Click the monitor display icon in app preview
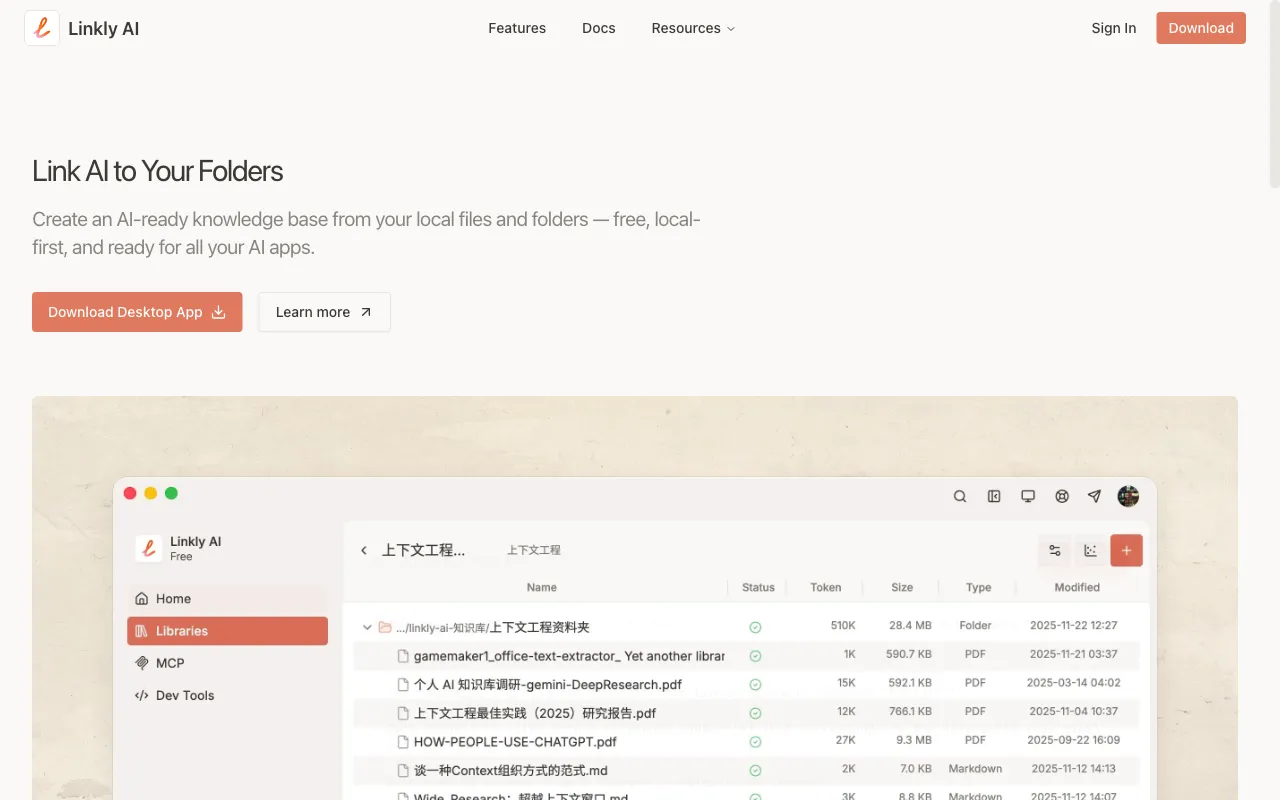Viewport: 1280px width, 800px height. click(x=1028, y=496)
